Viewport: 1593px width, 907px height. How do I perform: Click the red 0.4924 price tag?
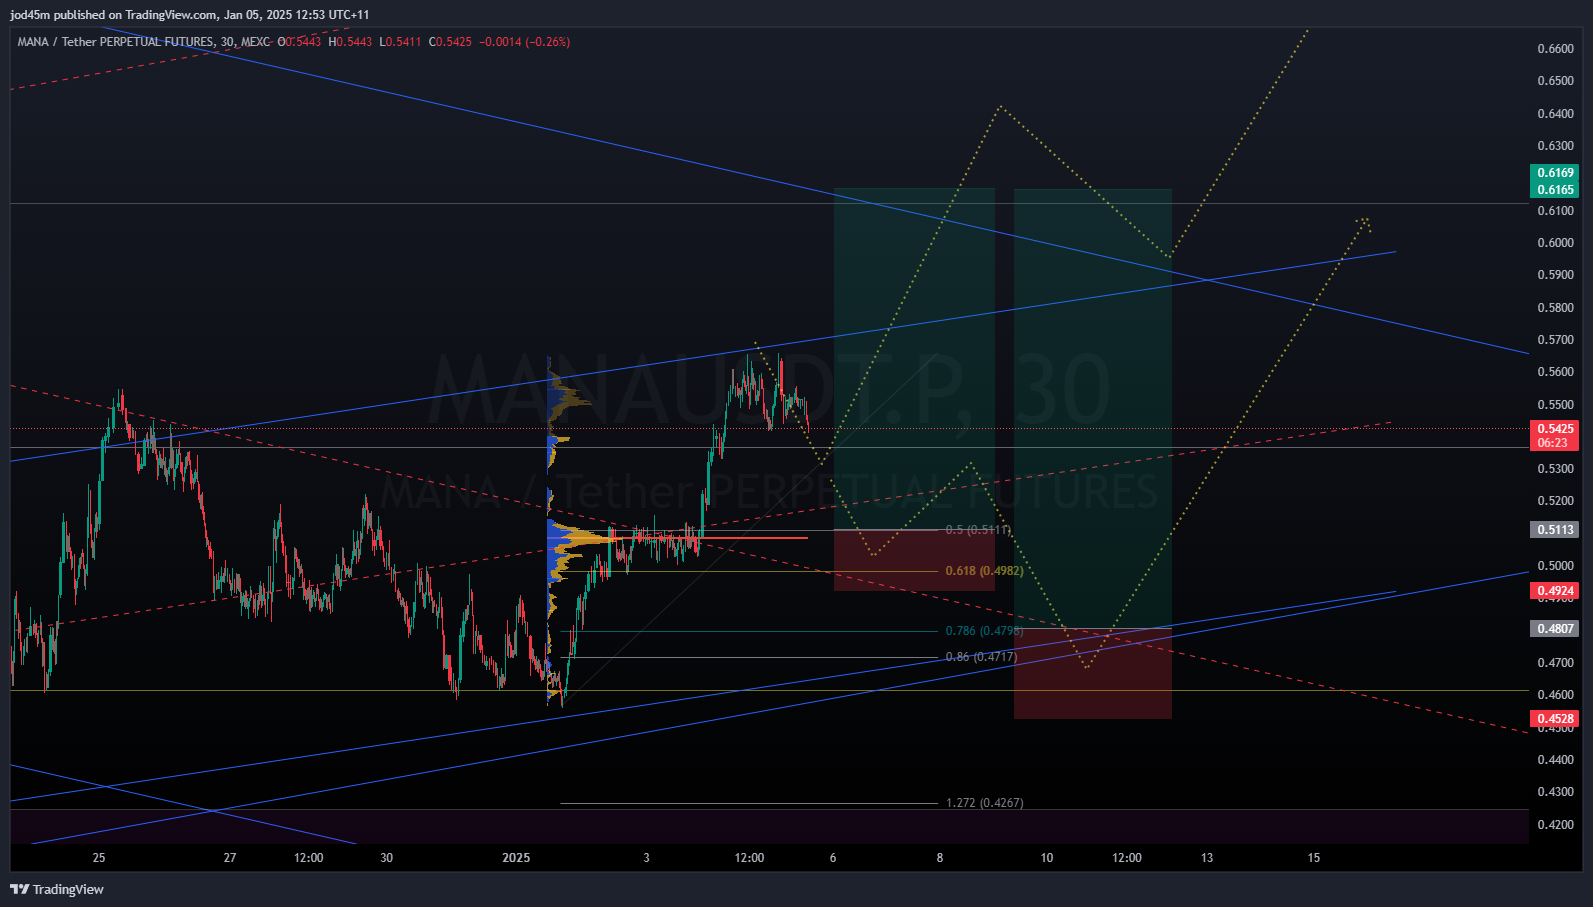(x=1555, y=591)
